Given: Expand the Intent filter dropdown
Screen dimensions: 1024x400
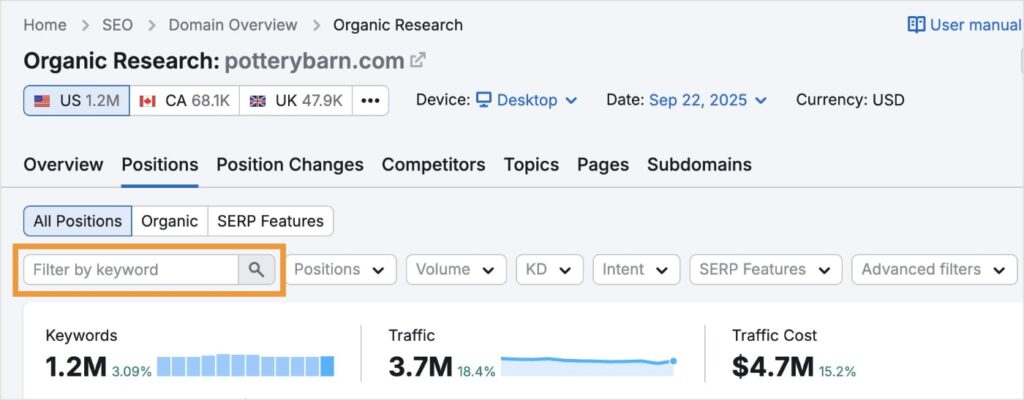Looking at the screenshot, I should (x=636, y=269).
